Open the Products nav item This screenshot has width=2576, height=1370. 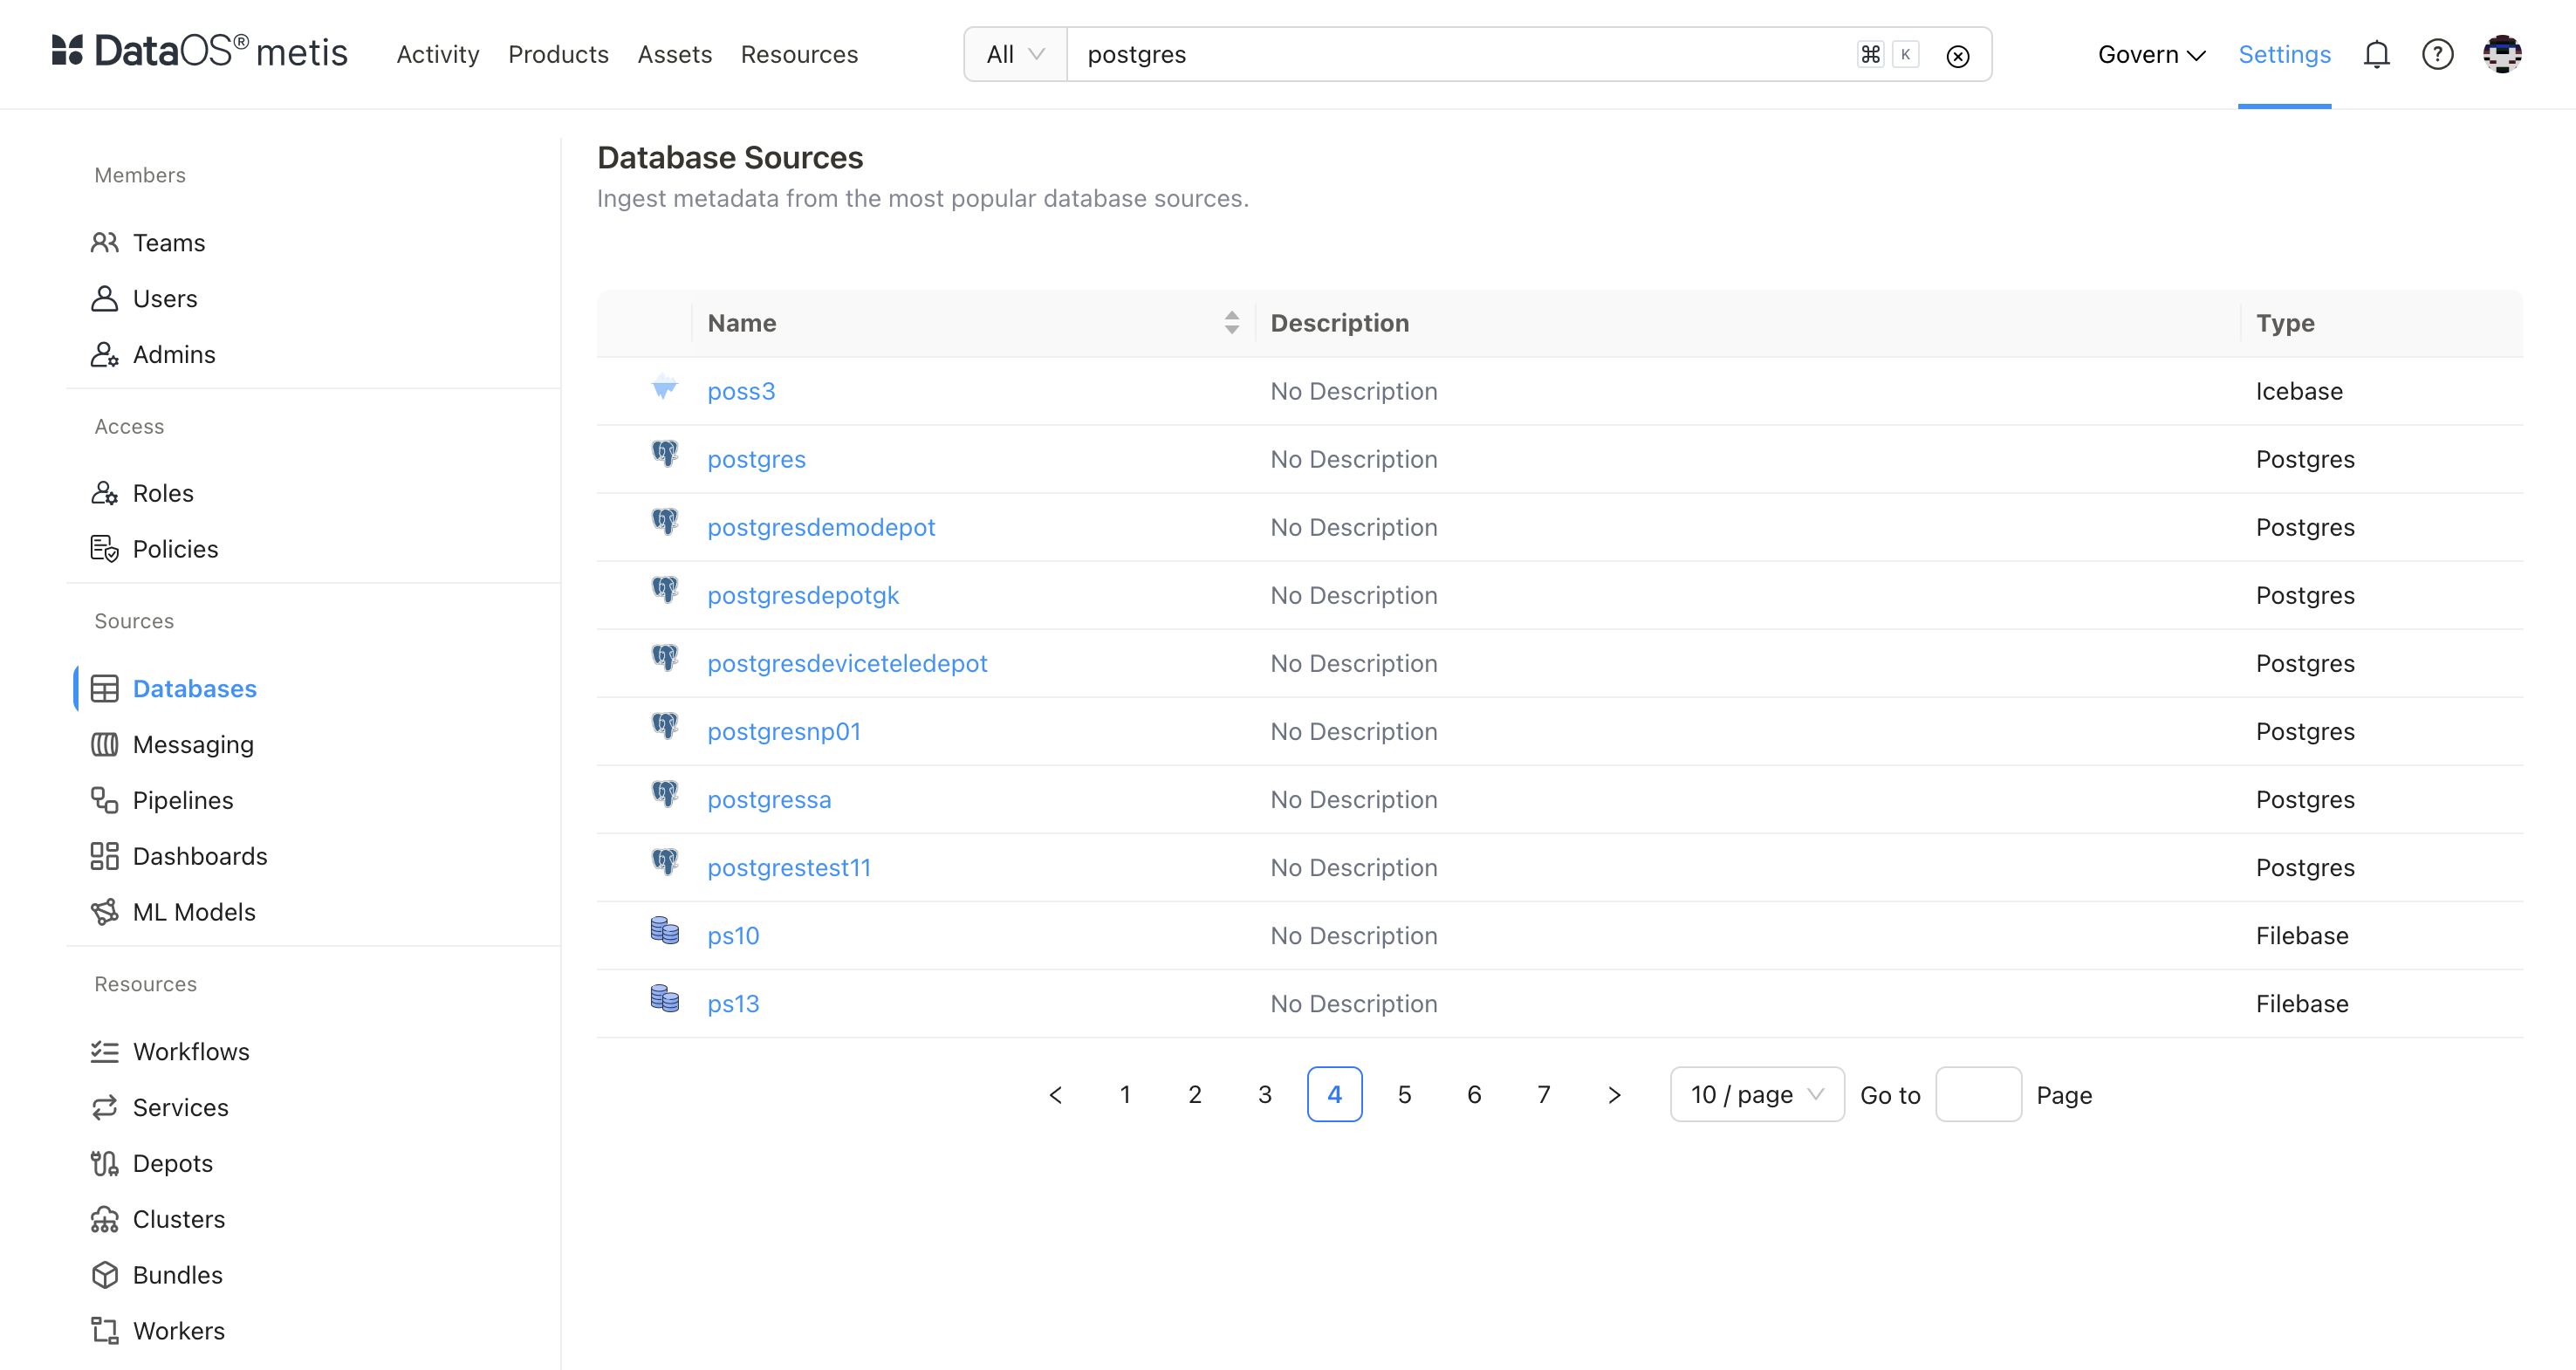pyautogui.click(x=558, y=54)
